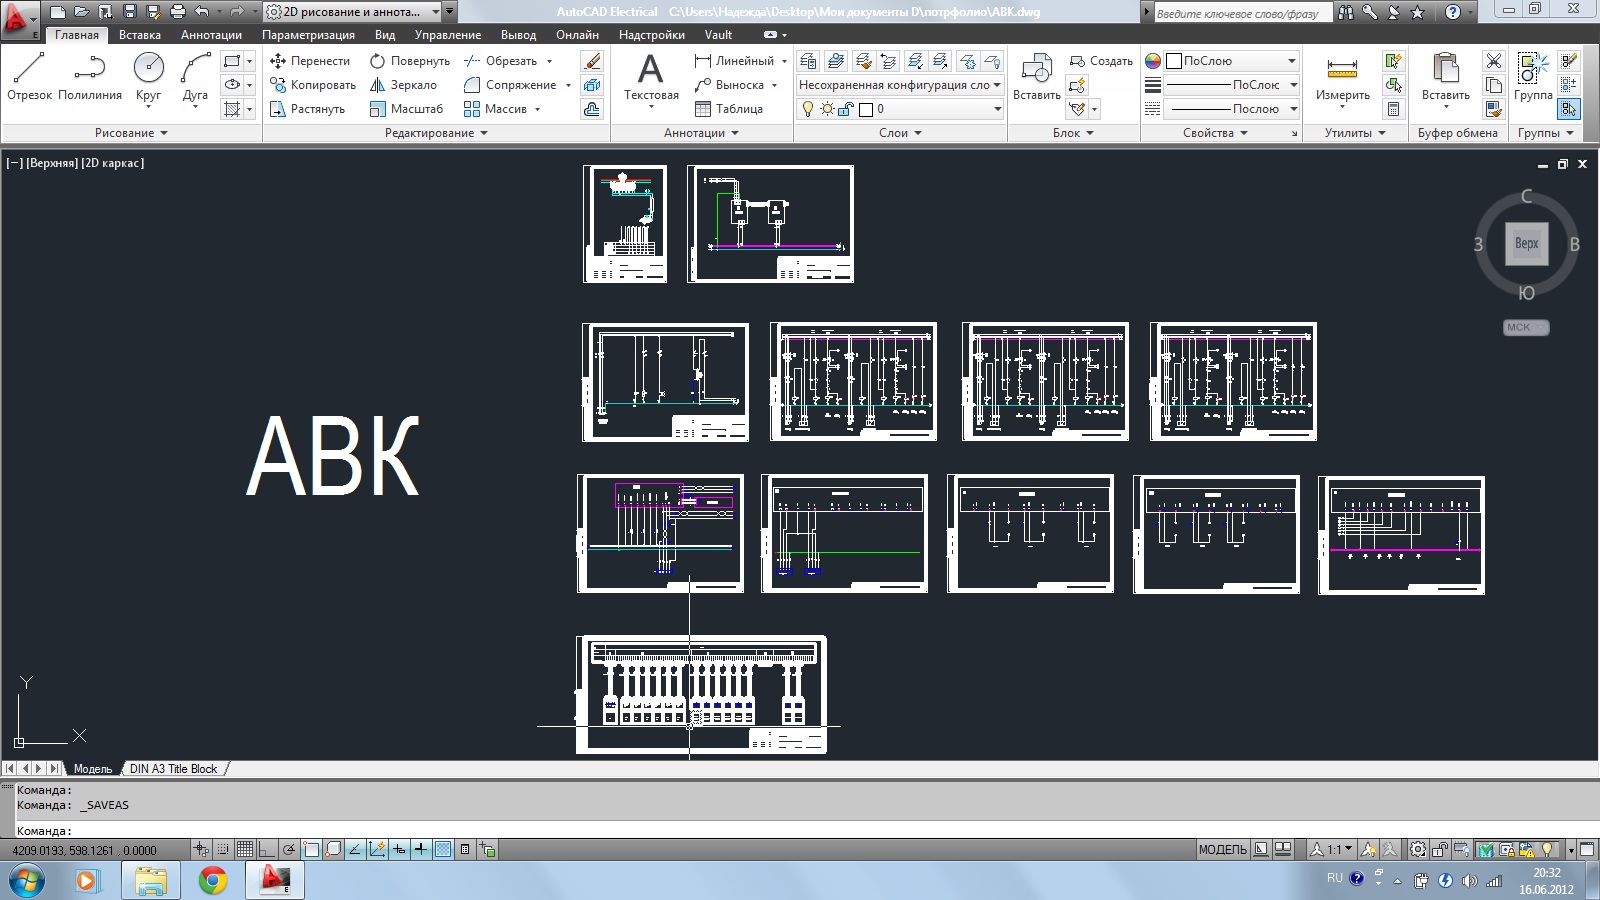Open the Параметризация ribbon tab
This screenshot has width=1600, height=900.
pos(308,35)
